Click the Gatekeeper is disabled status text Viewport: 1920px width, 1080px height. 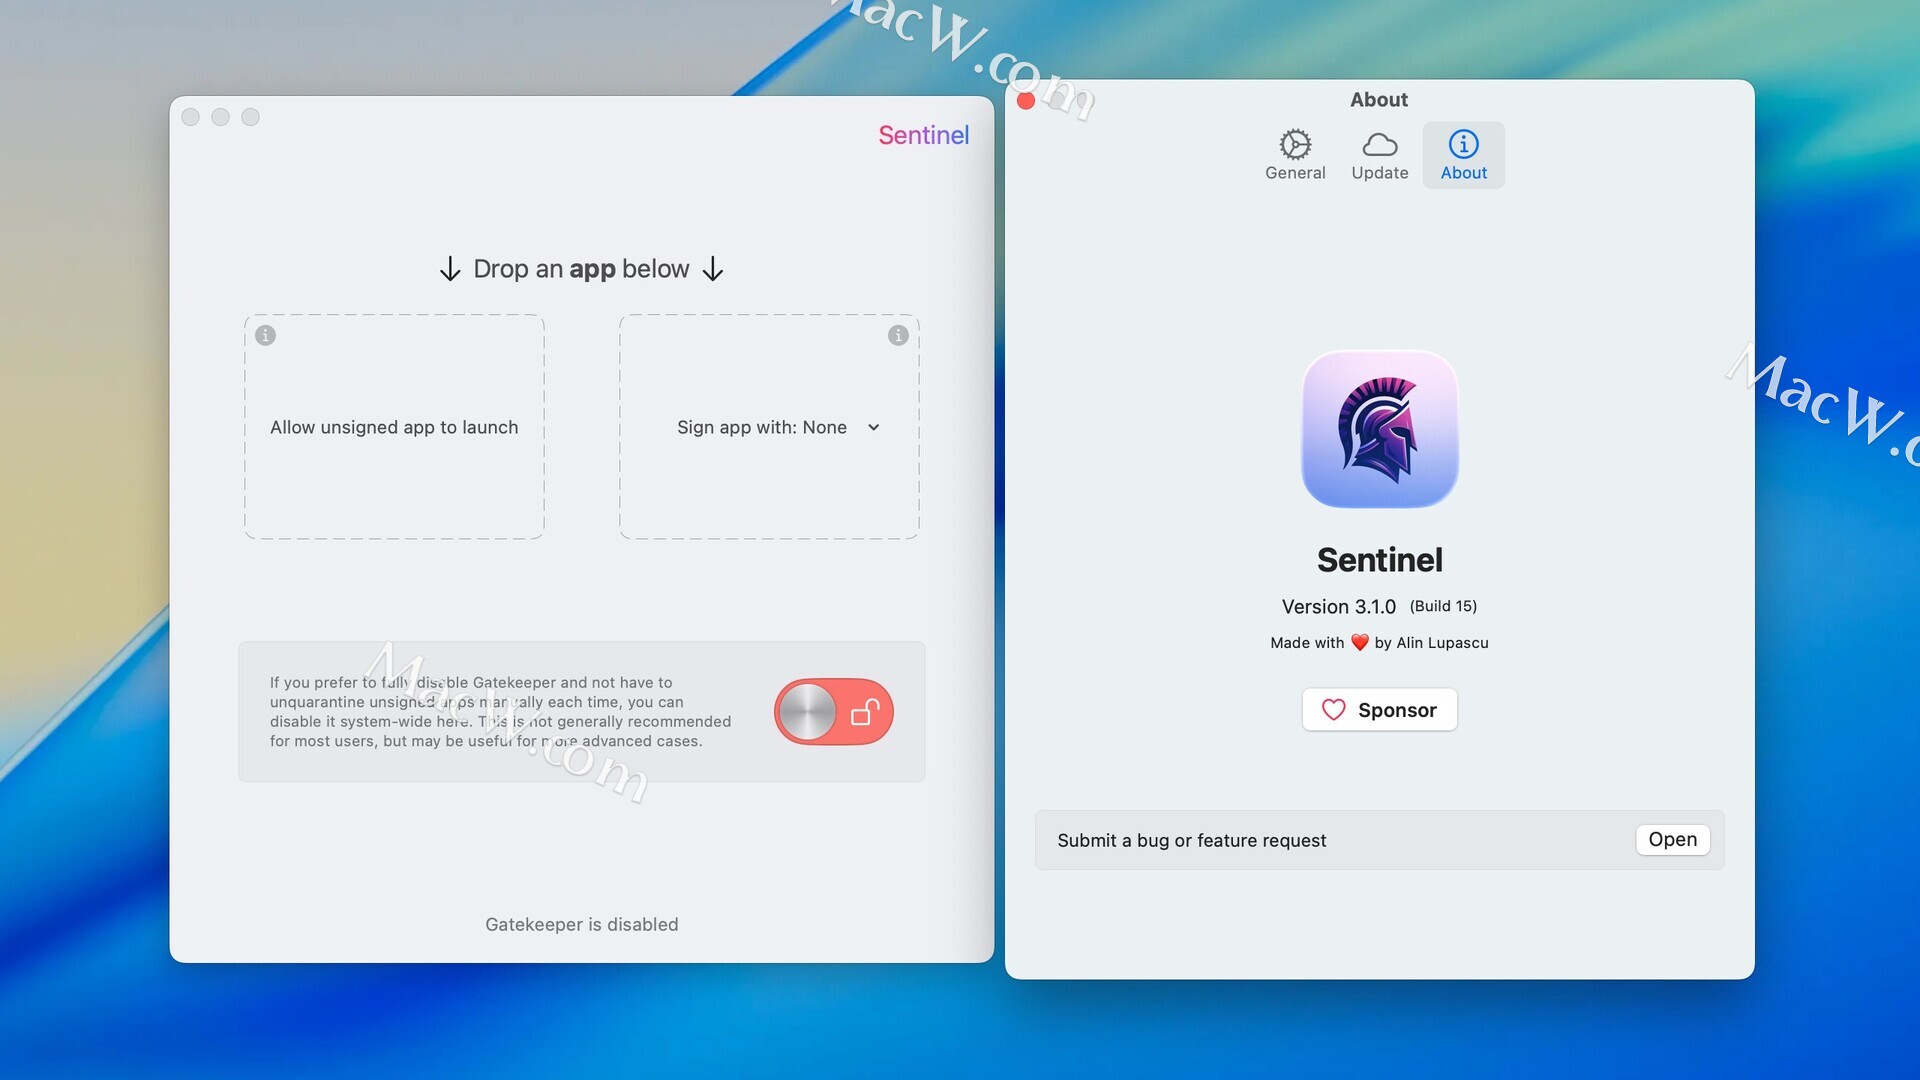(582, 925)
